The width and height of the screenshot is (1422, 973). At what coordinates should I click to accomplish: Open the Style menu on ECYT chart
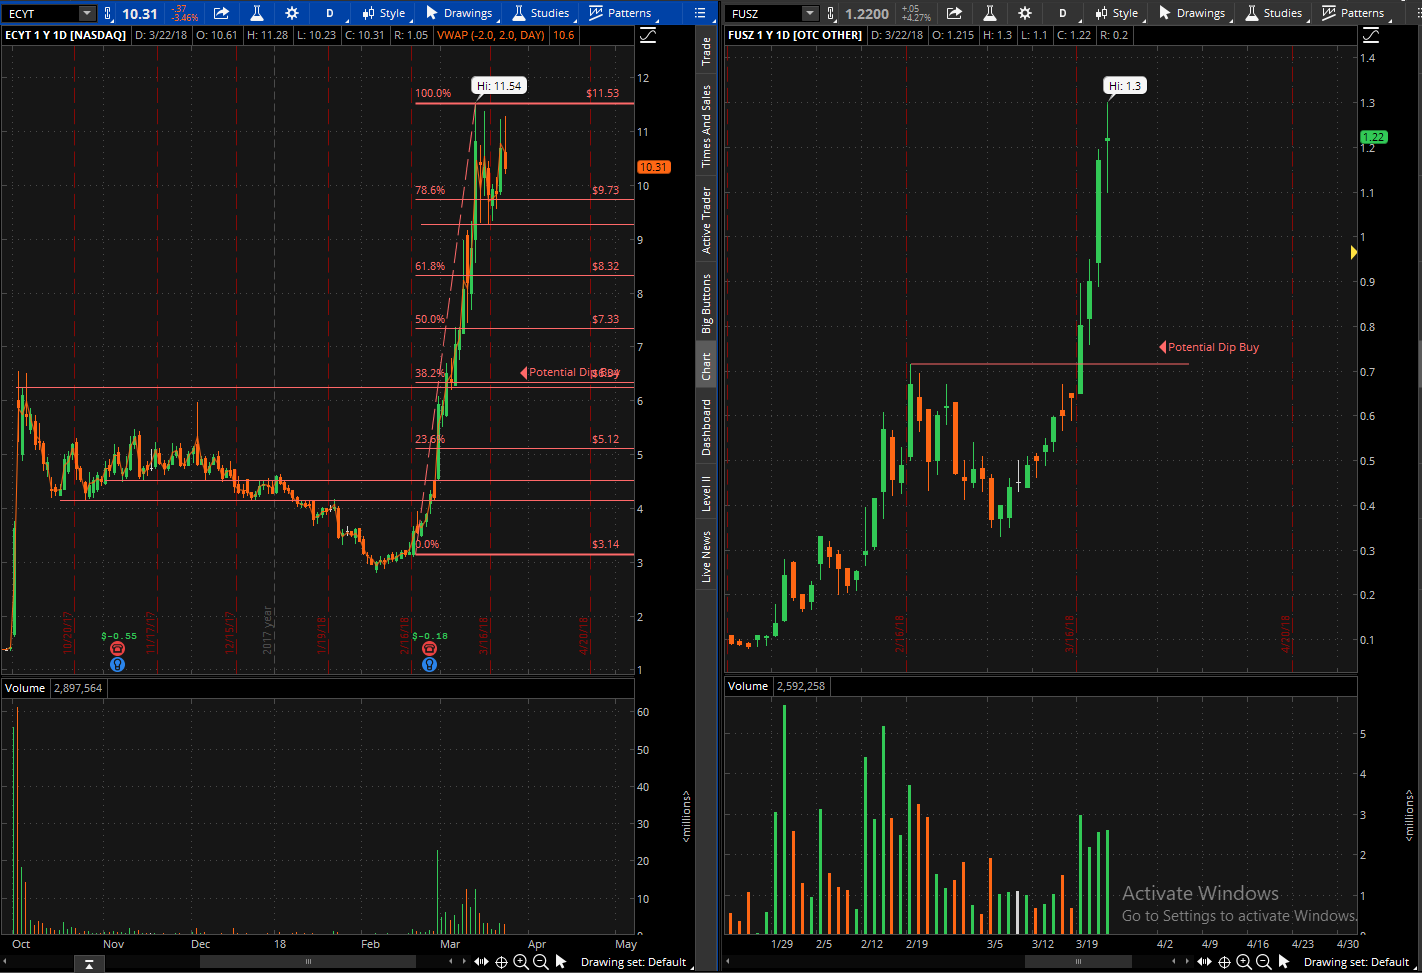(x=384, y=13)
